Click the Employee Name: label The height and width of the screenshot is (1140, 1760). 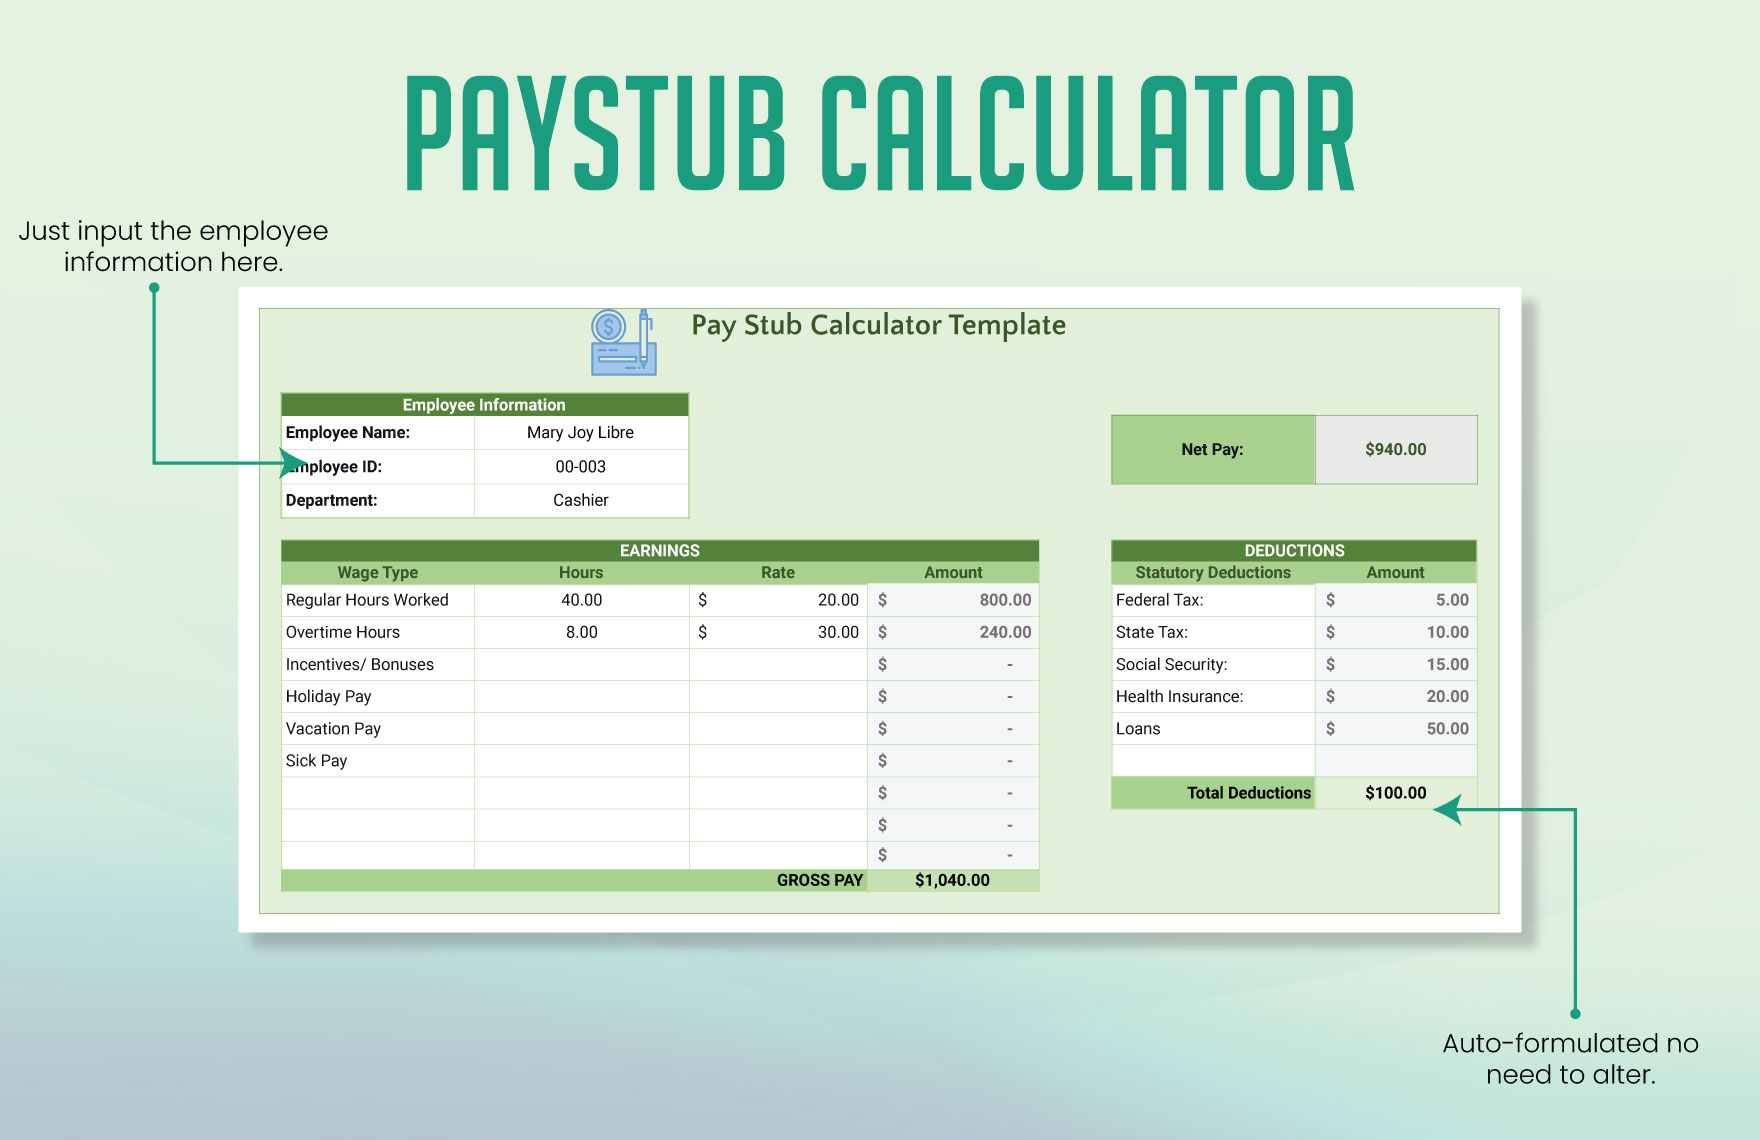(x=348, y=433)
